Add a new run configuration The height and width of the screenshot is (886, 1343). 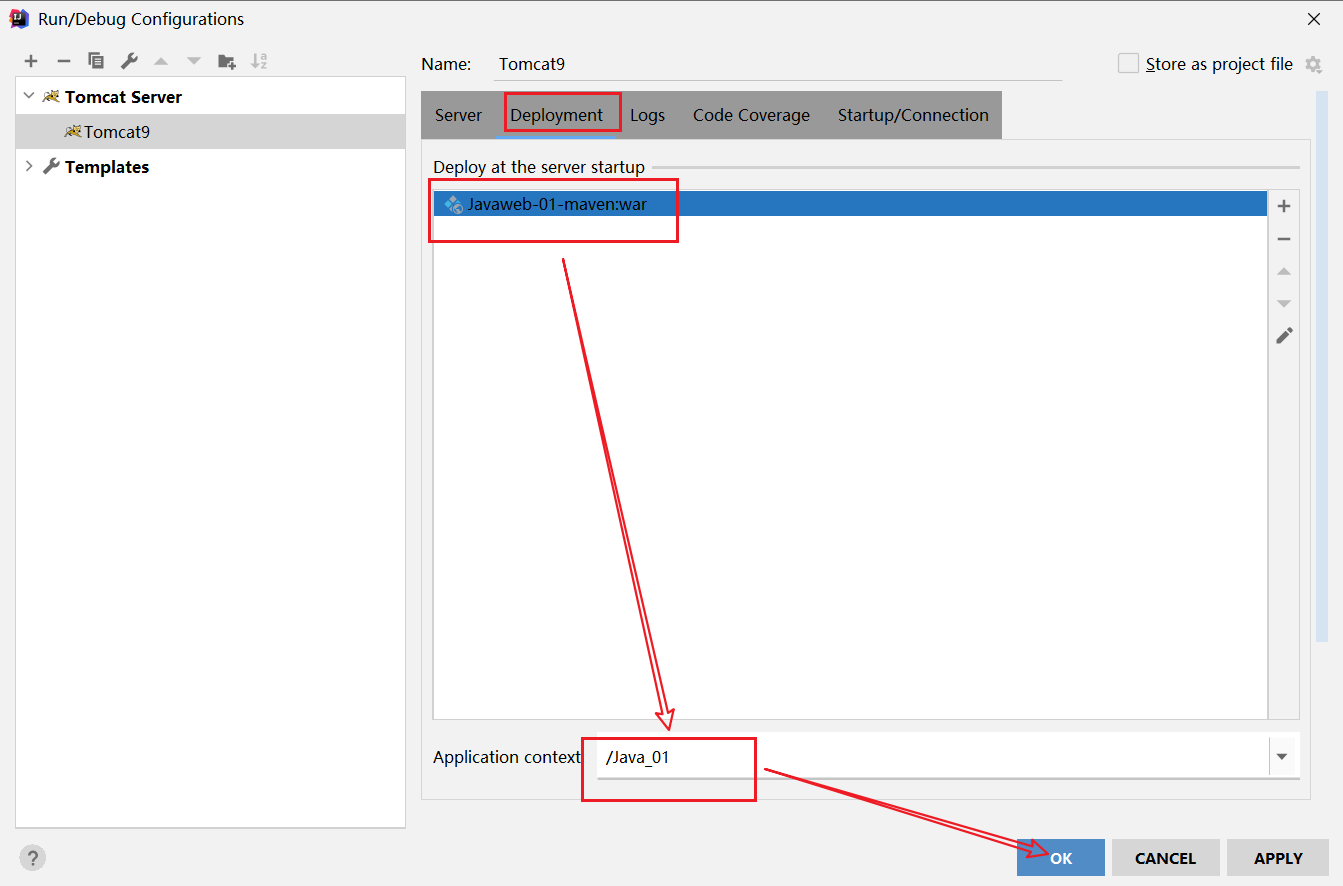[31, 61]
